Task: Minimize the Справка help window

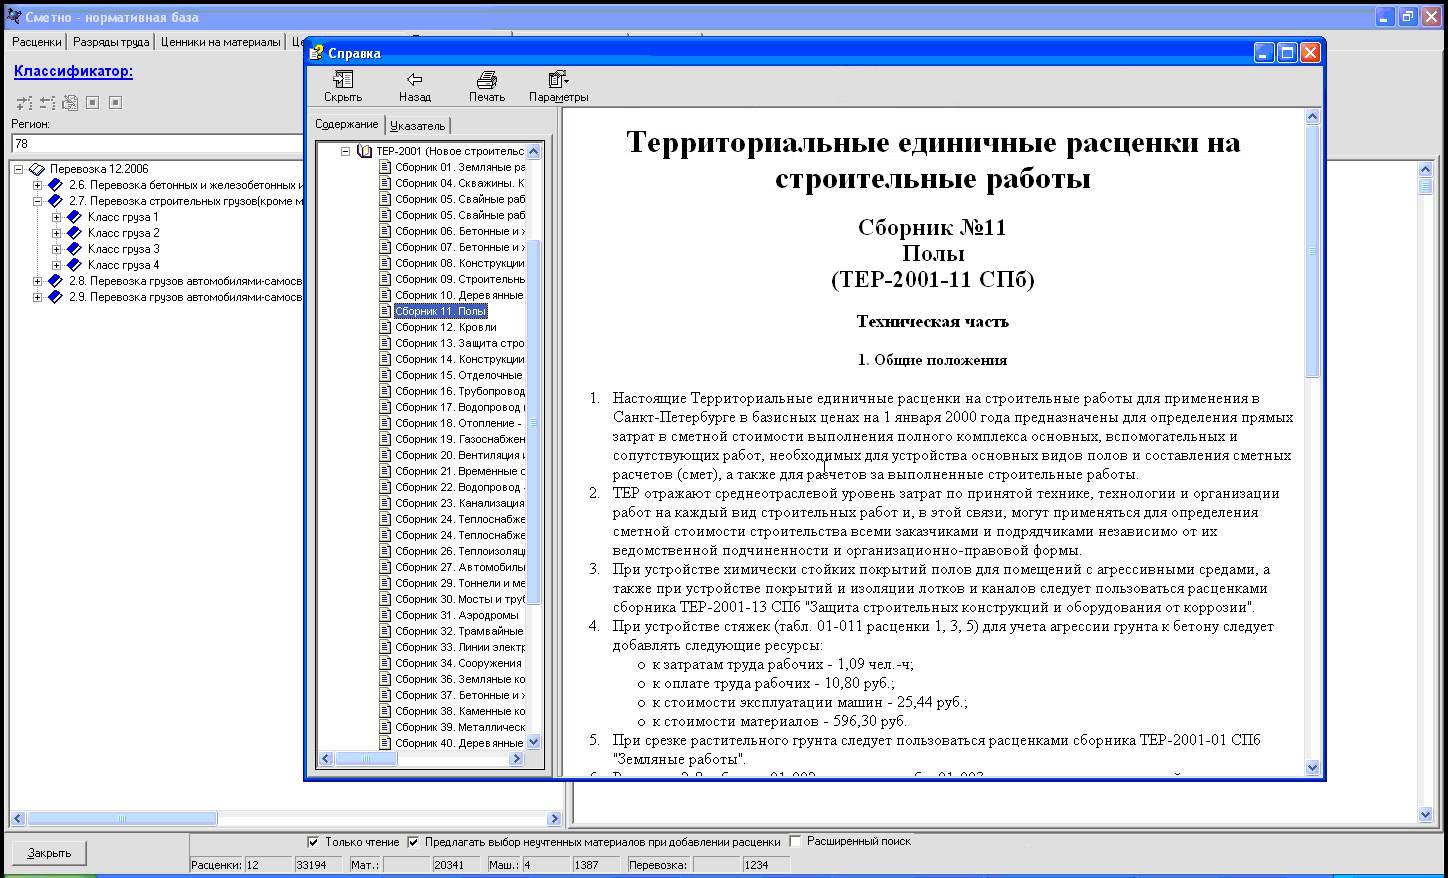Action: coord(1264,53)
